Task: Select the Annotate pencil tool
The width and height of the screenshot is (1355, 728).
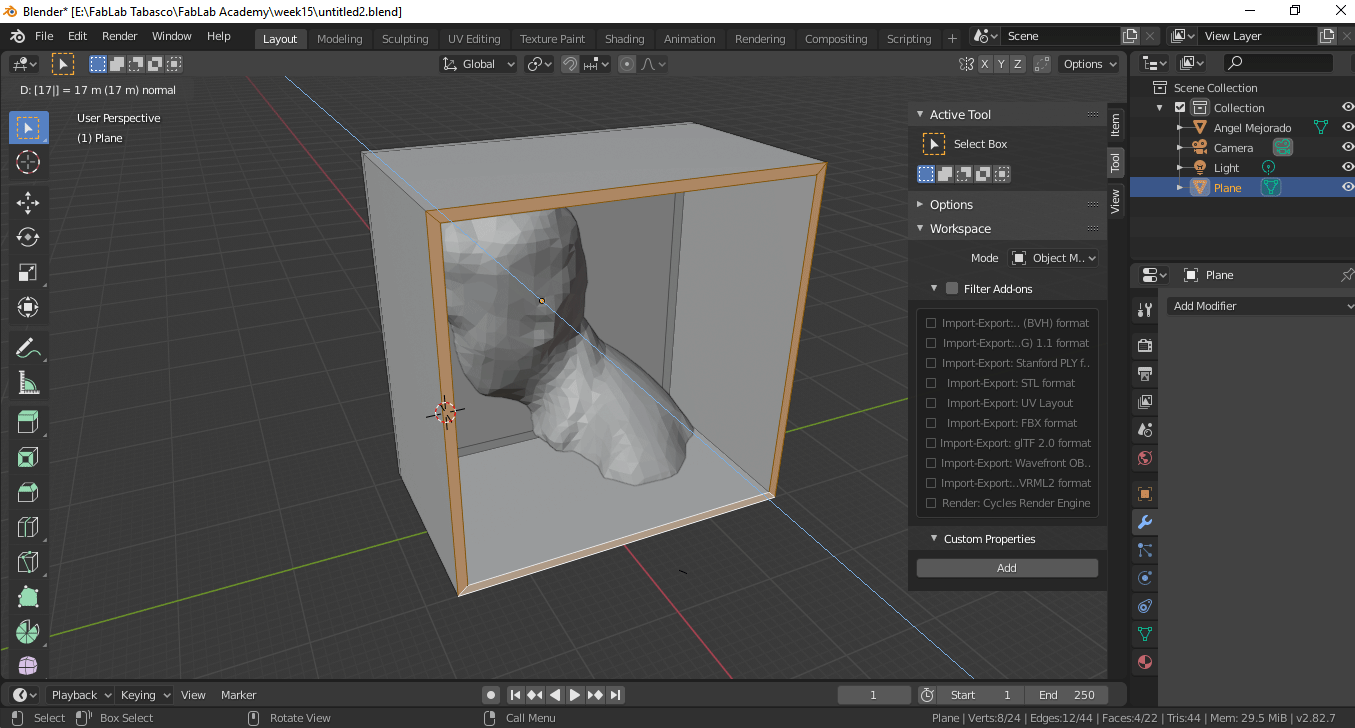Action: click(28, 348)
